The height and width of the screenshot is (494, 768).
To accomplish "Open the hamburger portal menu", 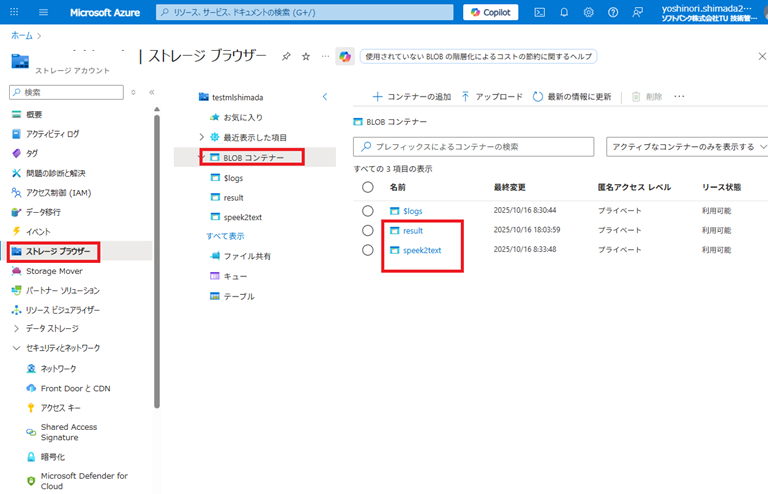I will (43, 13).
